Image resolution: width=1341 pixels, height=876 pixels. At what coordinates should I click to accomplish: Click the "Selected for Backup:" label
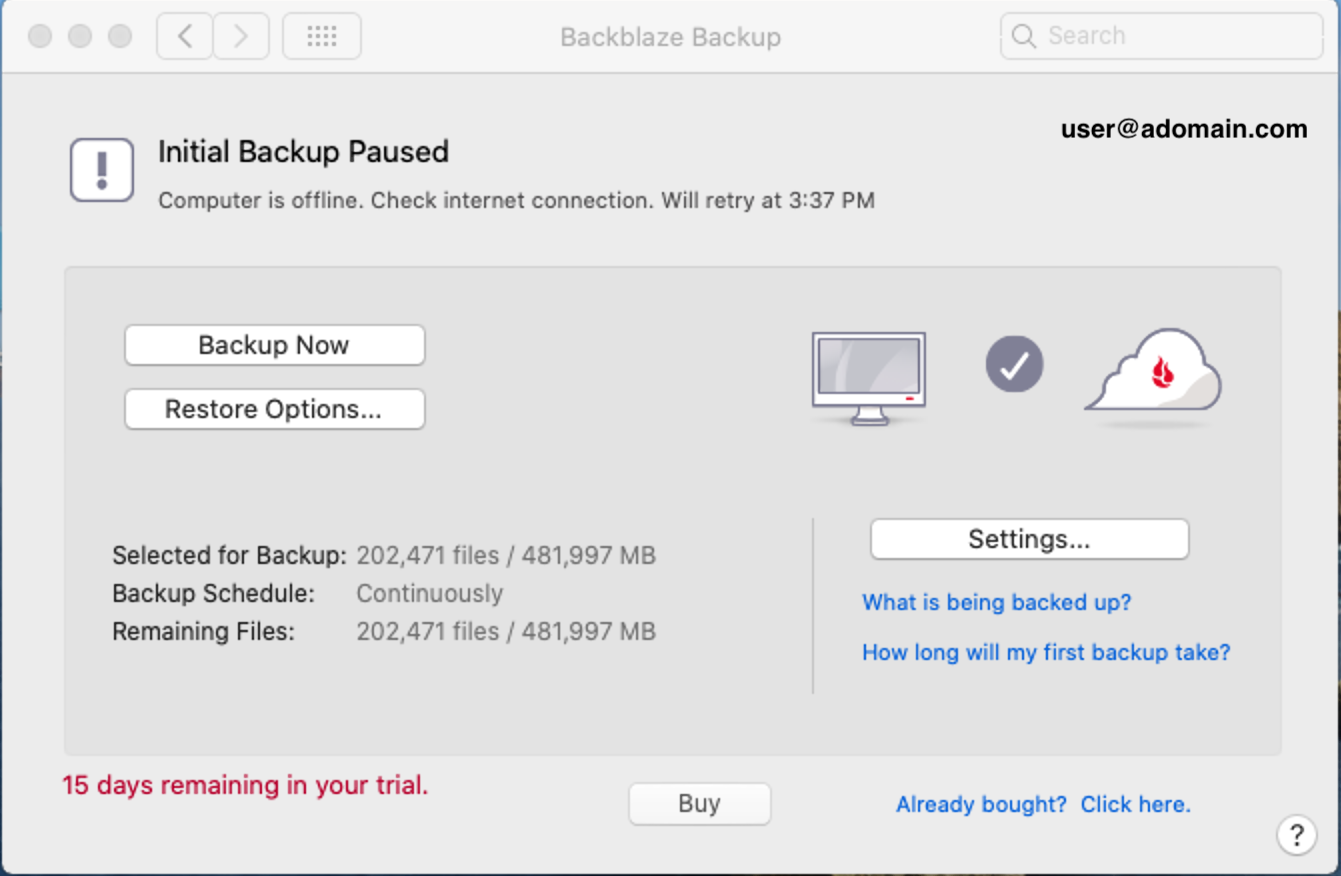coord(229,555)
